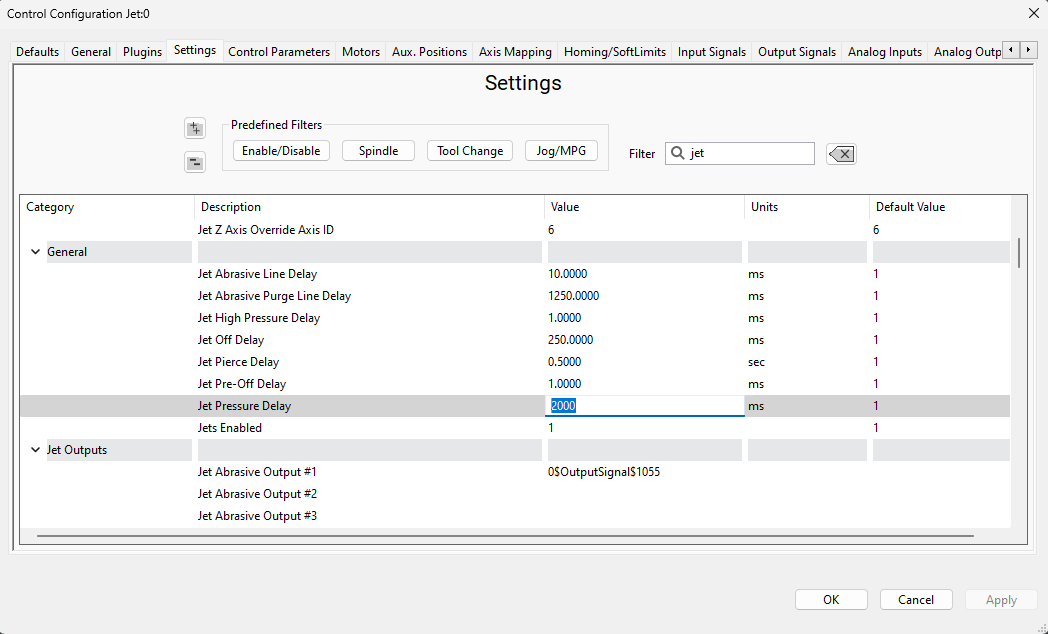Switch to the Motors tab
Image resolution: width=1048 pixels, height=634 pixels.
[x=361, y=52]
